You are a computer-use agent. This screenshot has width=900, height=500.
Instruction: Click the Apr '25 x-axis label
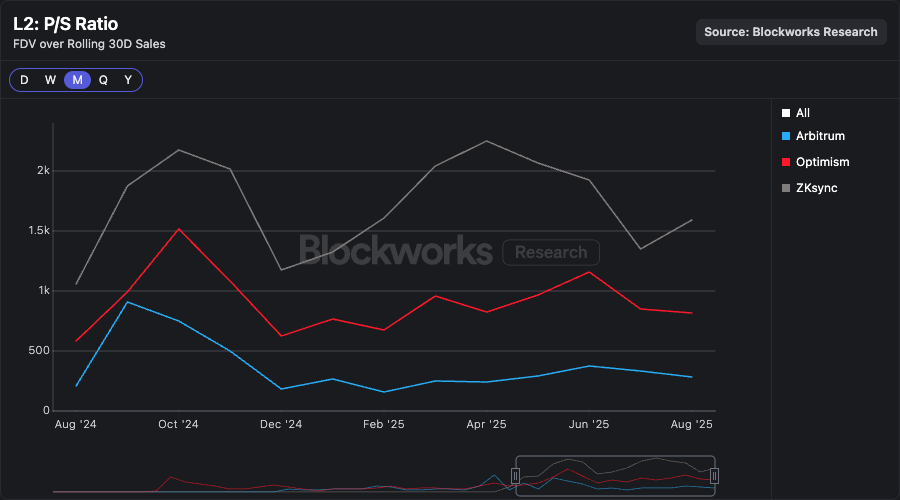pyautogui.click(x=486, y=424)
